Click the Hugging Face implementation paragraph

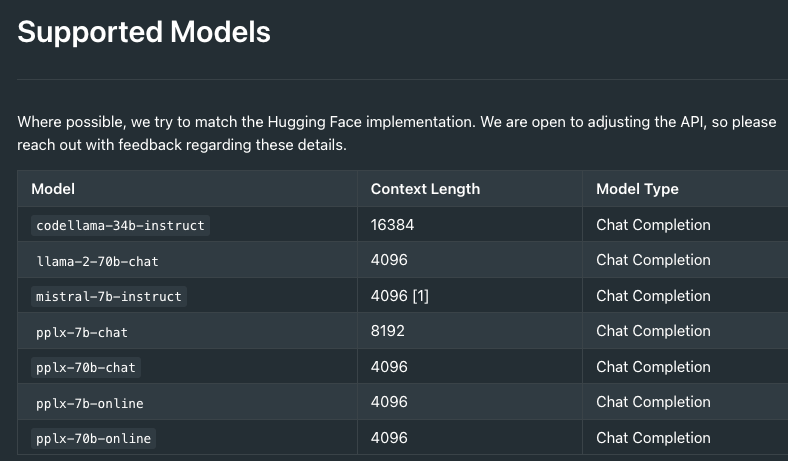pos(397,133)
